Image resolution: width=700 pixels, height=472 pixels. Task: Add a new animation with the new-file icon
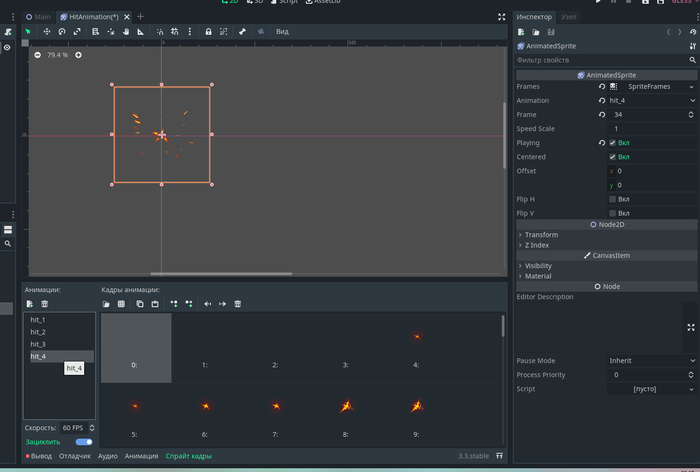point(30,304)
